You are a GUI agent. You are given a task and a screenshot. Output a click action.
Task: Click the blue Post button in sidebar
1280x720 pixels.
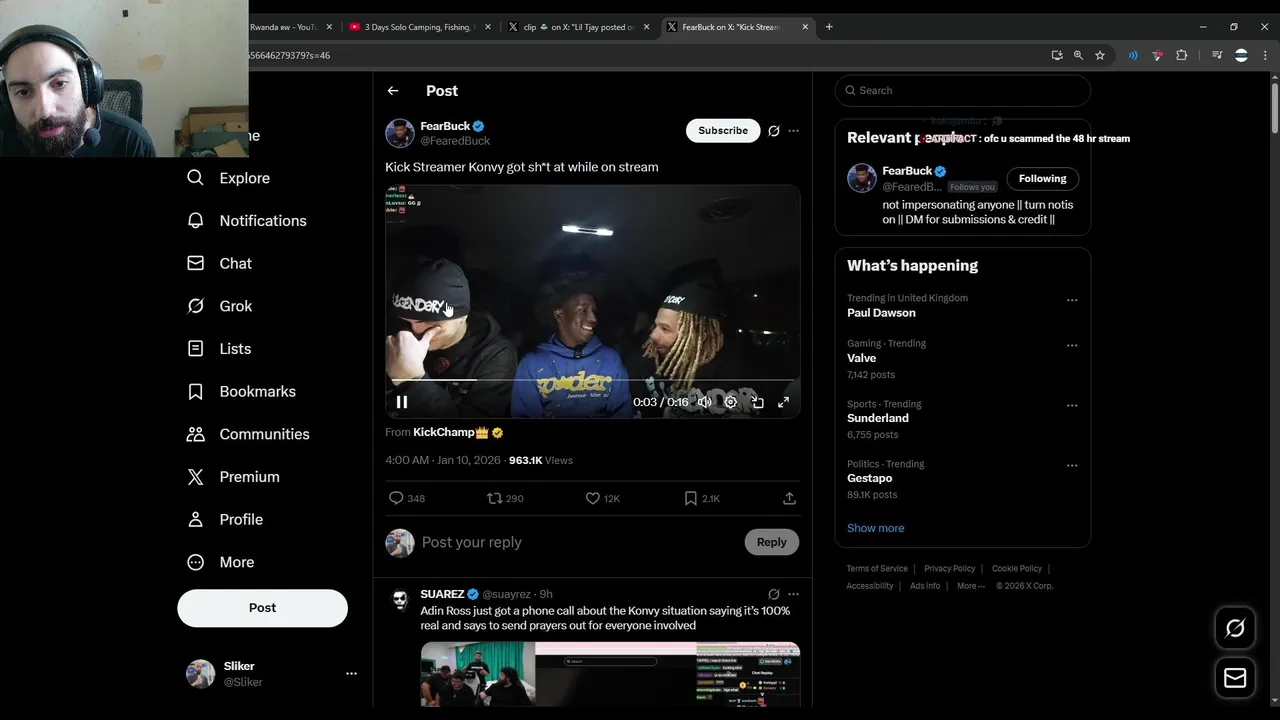coord(262,608)
